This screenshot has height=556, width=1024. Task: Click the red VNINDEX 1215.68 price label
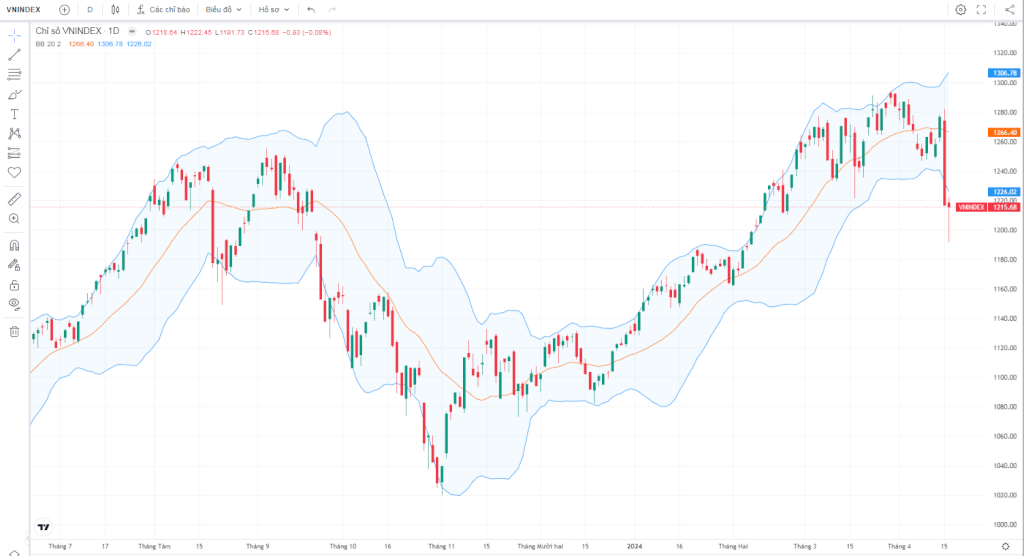[987, 207]
